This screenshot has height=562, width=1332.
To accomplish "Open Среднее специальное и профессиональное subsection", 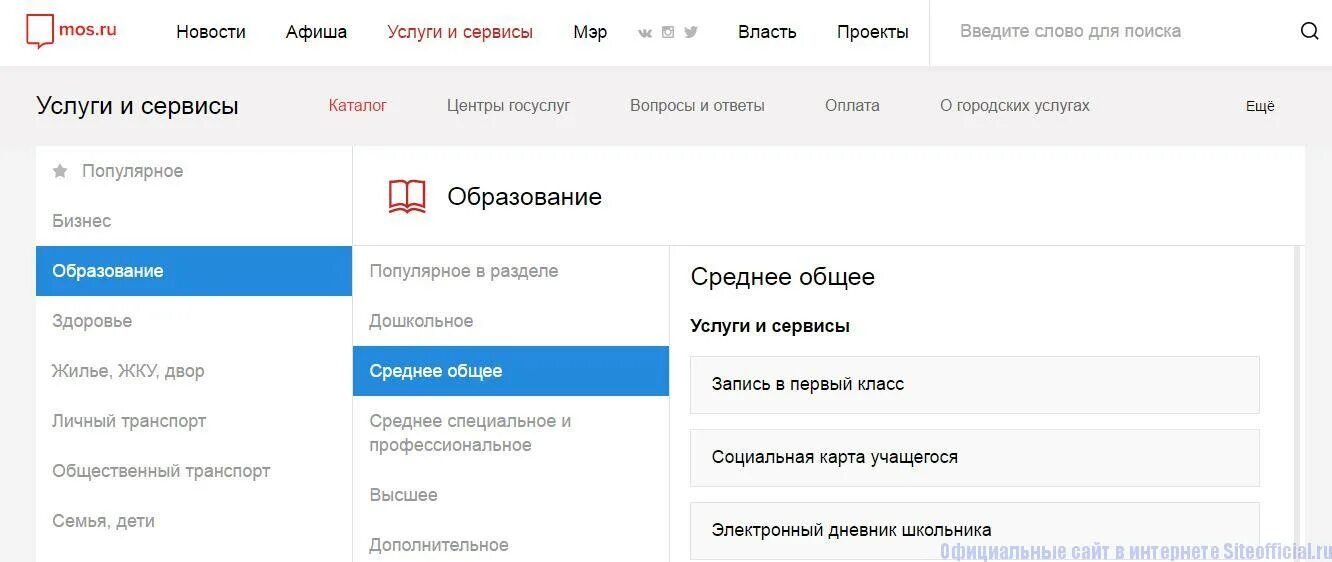I will (511, 433).
